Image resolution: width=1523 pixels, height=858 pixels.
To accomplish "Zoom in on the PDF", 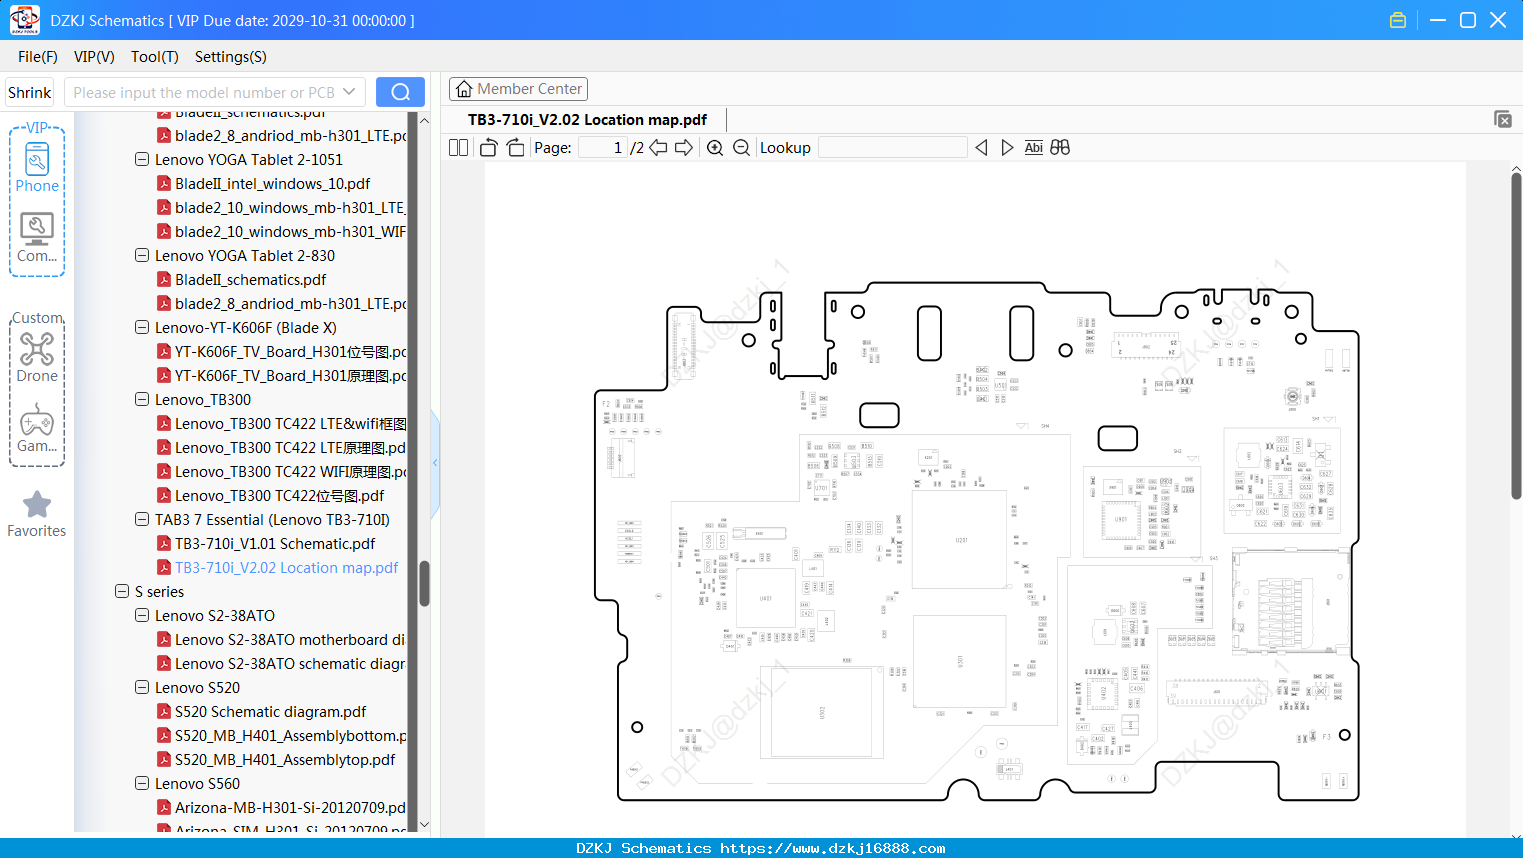I will coord(715,148).
